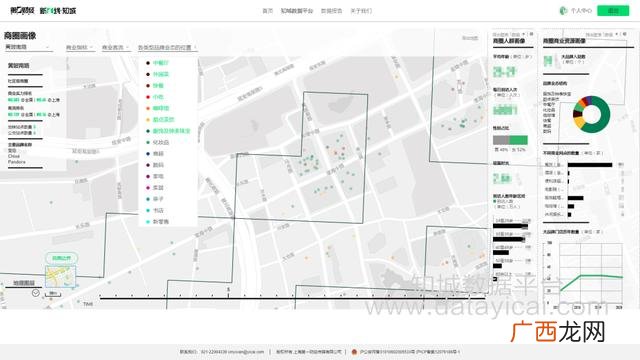Open 知城数据平台 in the top navigation

coord(297,11)
